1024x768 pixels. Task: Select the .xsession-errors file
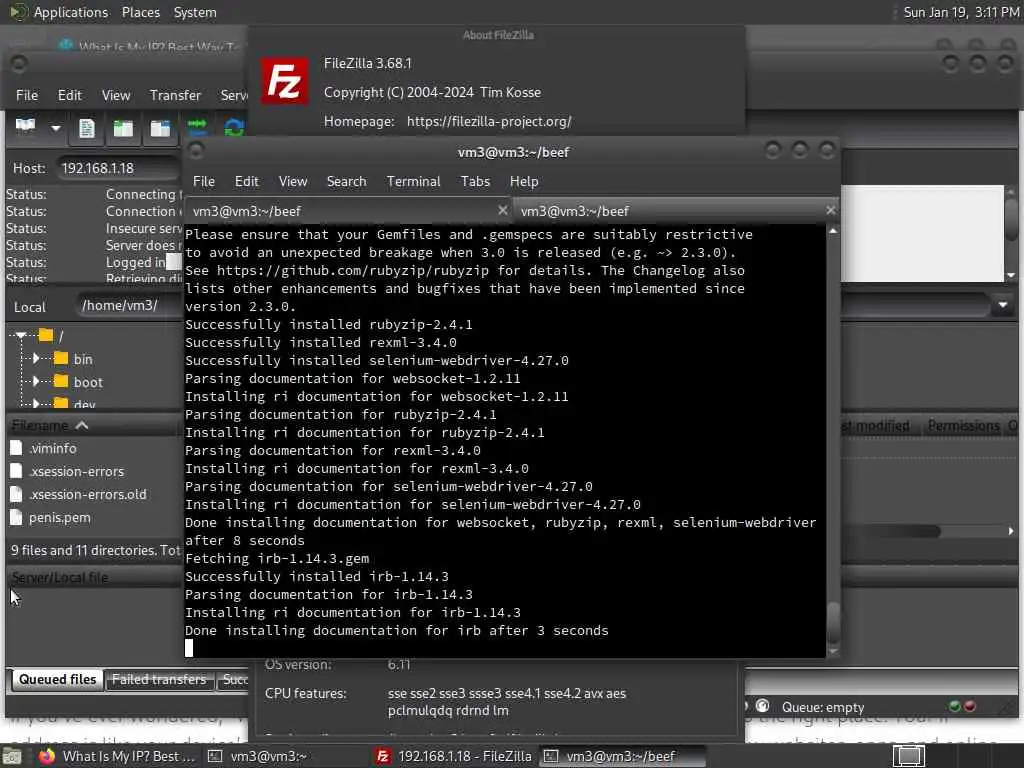coord(76,472)
